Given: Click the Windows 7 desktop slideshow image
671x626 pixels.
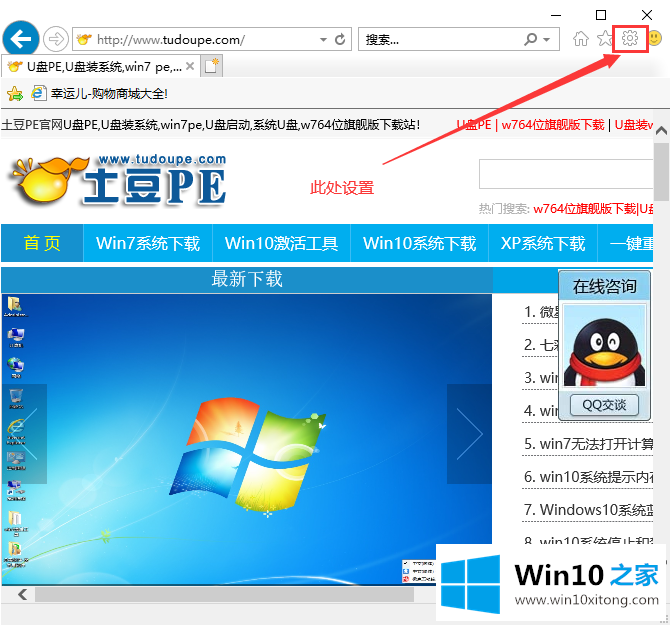Looking at the screenshot, I should pos(246,439).
